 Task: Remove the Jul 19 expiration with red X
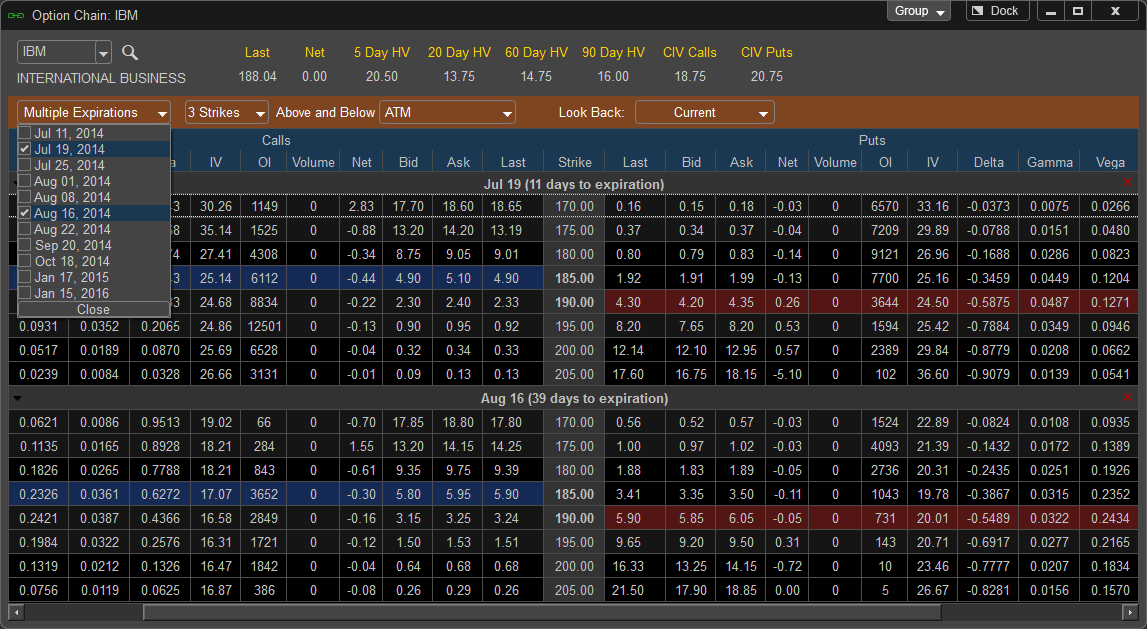coord(1127,182)
